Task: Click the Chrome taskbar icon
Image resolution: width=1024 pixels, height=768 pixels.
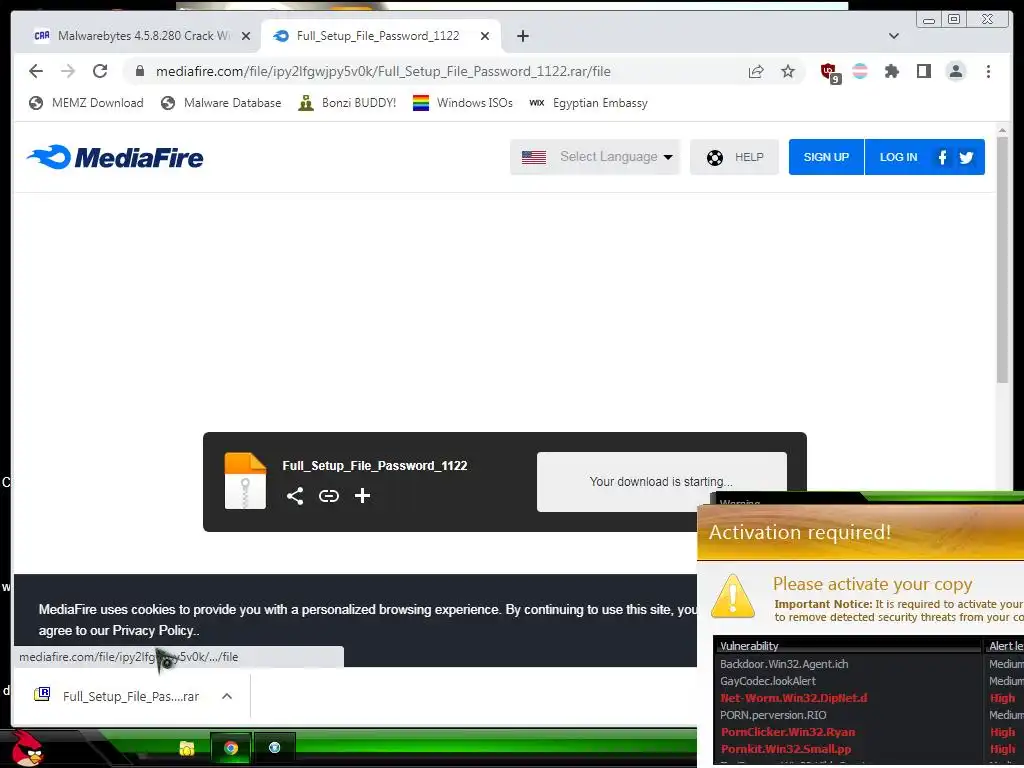Action: tap(231, 748)
